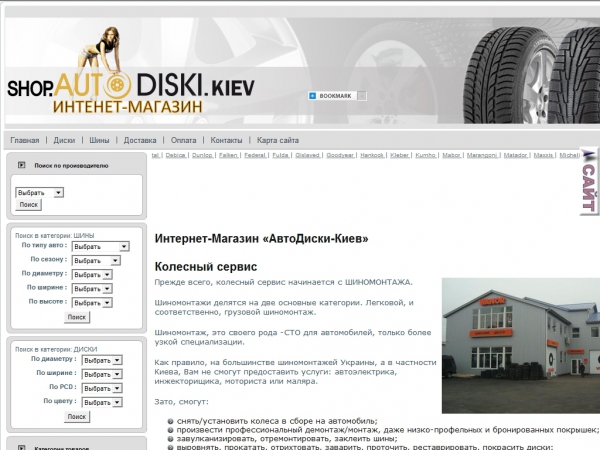Expand the 'По сезону' dropdown

(96, 261)
